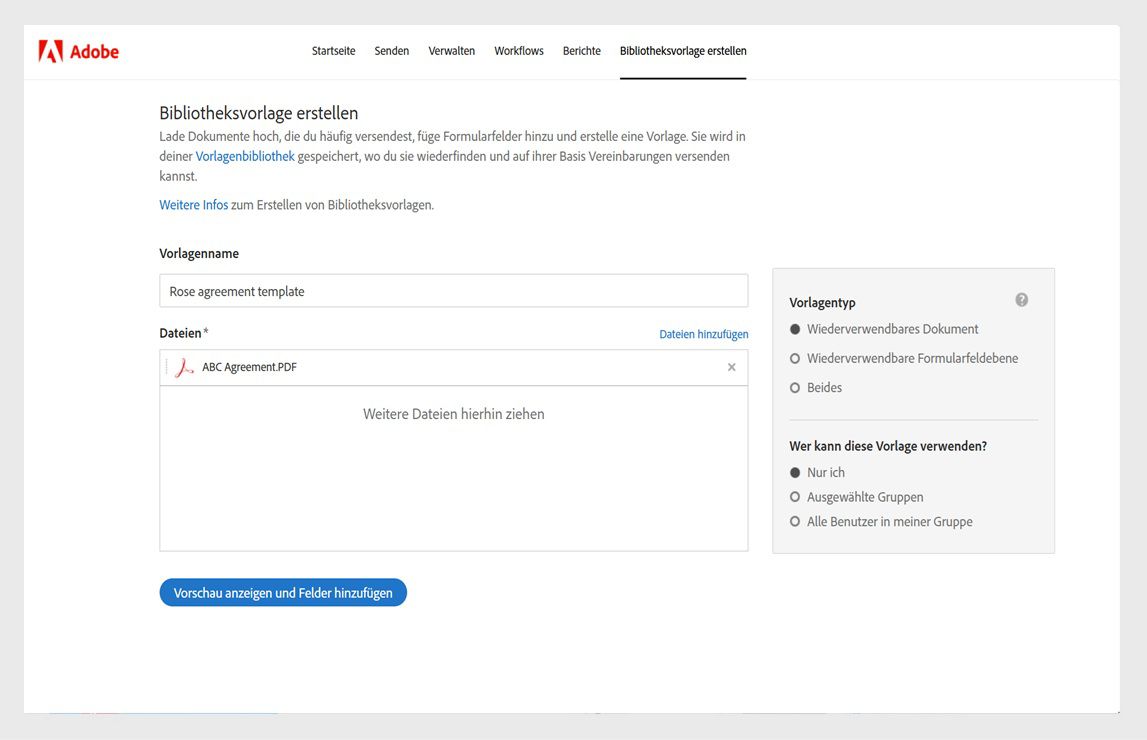
Task: Go to the Senden tab
Action: tap(392, 51)
